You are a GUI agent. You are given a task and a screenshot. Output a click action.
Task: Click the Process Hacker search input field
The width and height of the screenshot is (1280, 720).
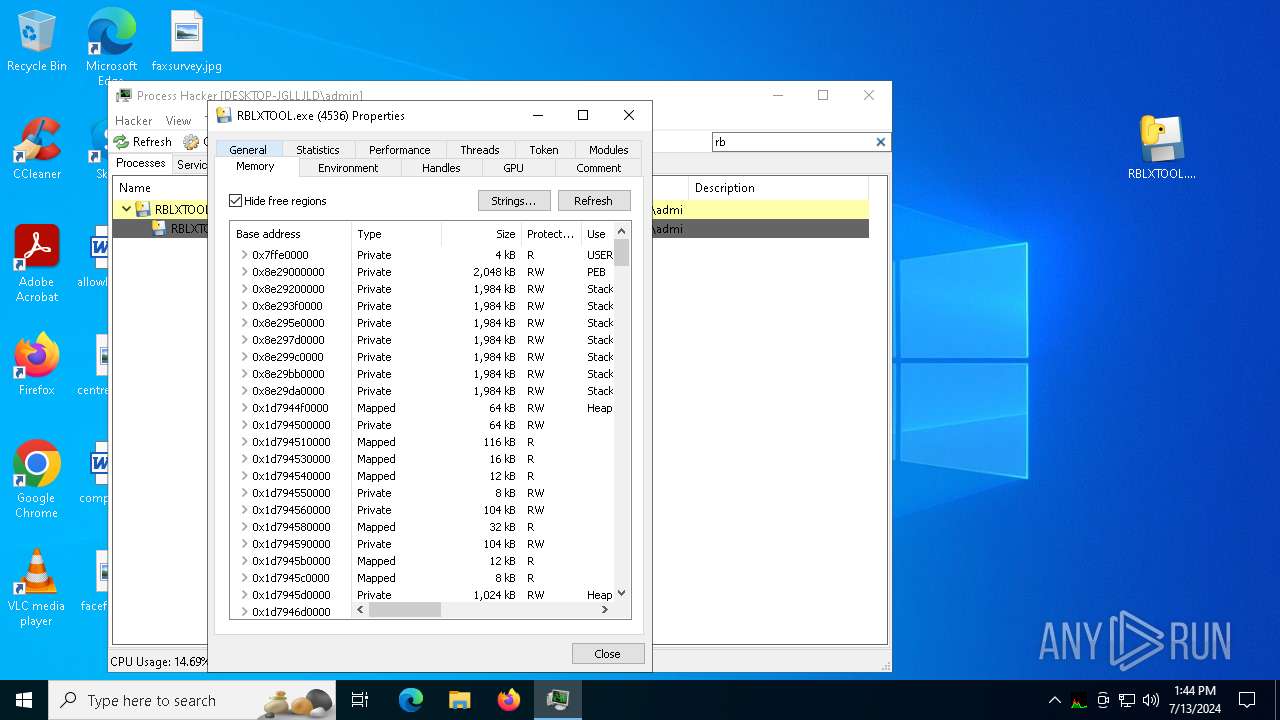tap(792, 142)
